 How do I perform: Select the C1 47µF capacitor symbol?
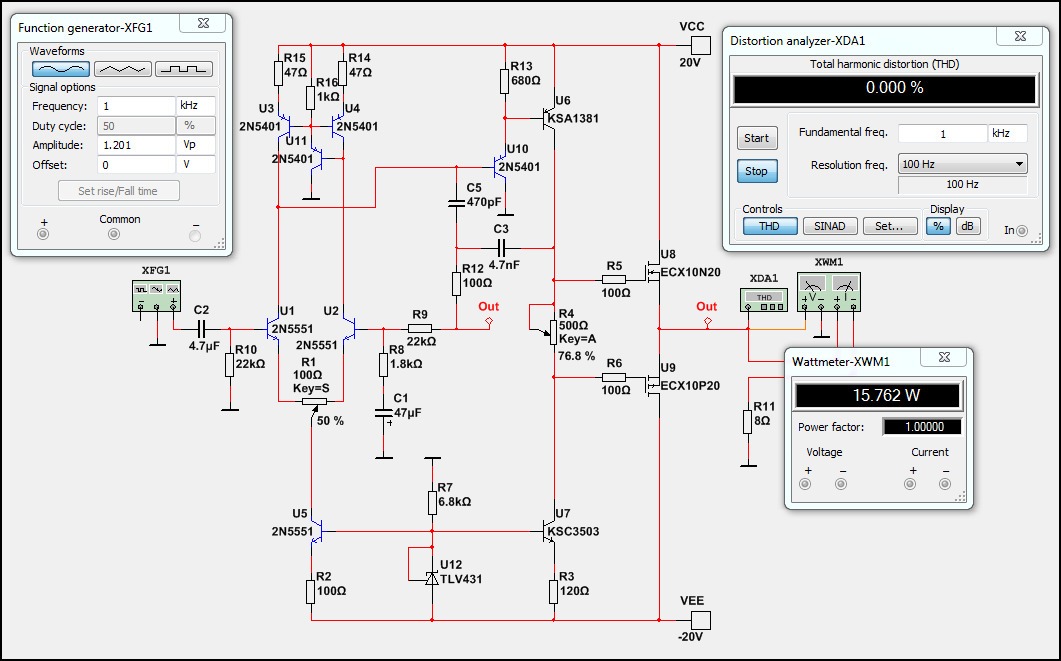pyautogui.click(x=384, y=413)
